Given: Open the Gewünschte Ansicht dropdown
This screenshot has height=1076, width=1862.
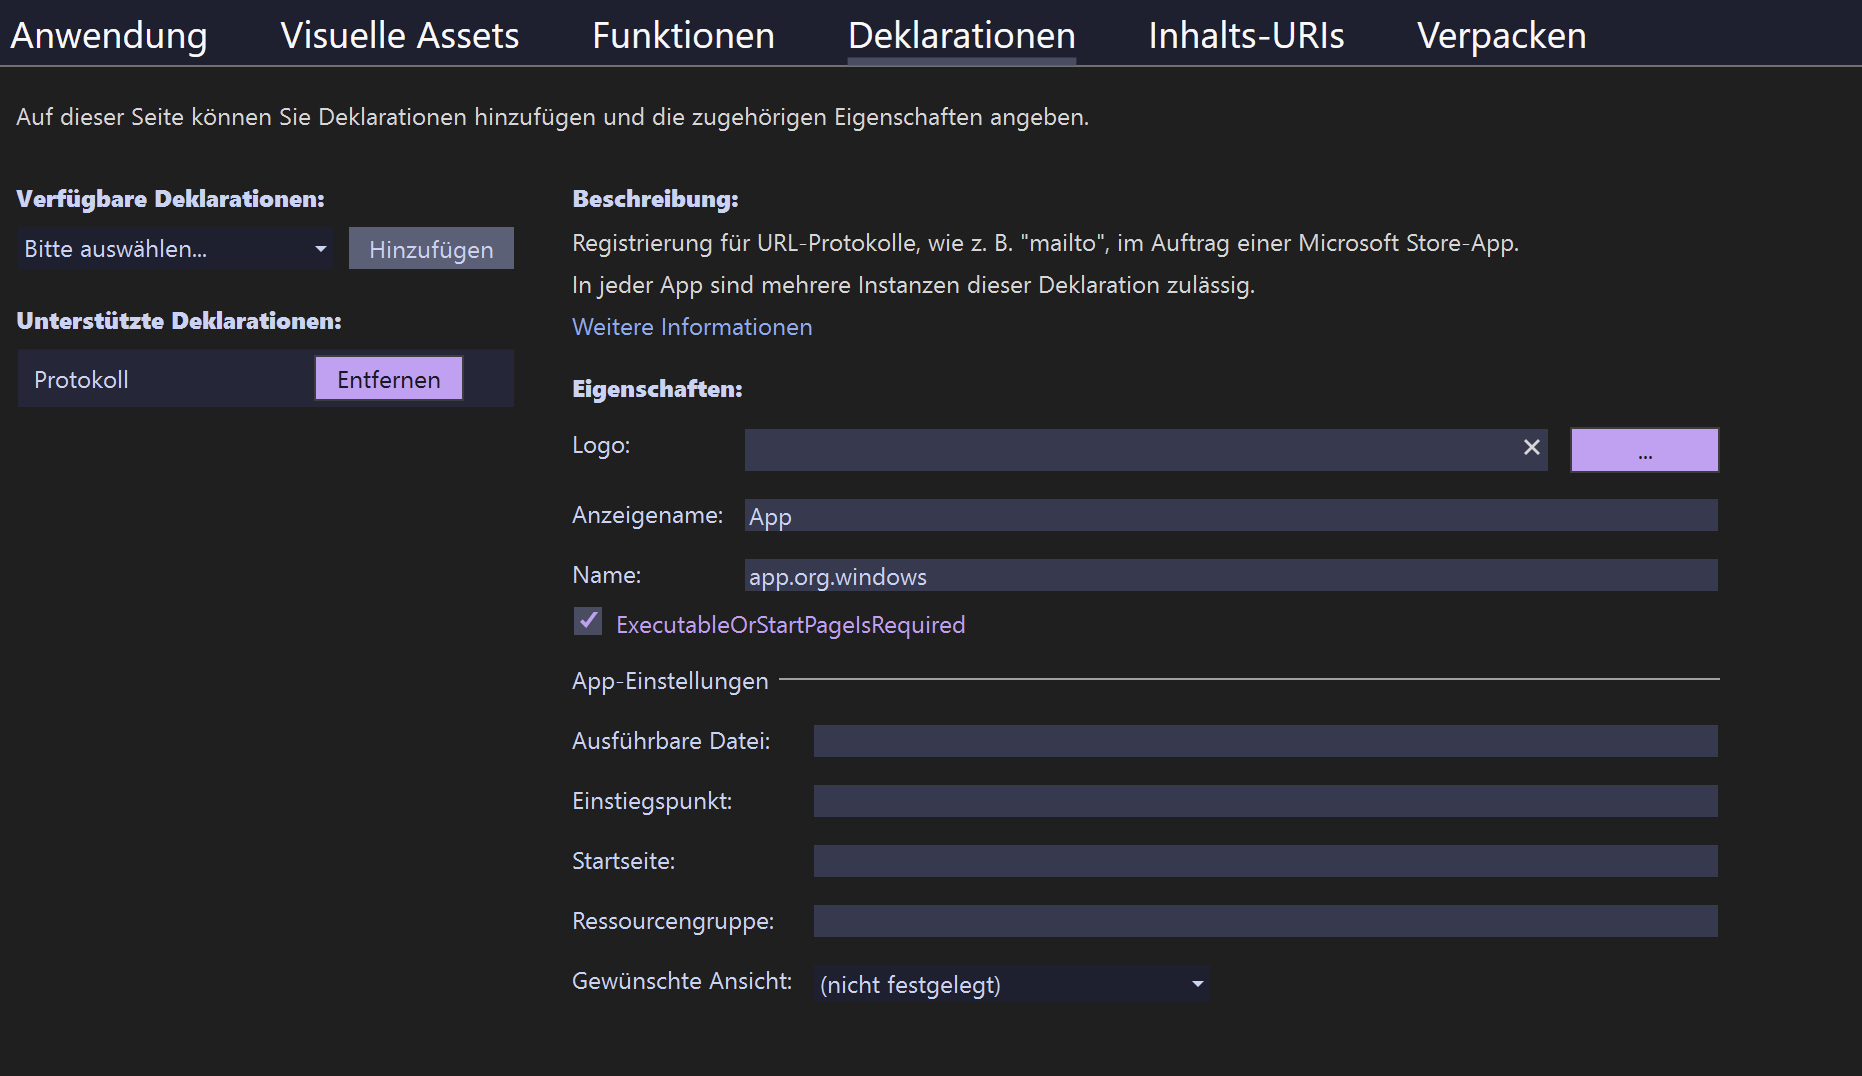Looking at the screenshot, I should coord(1010,984).
